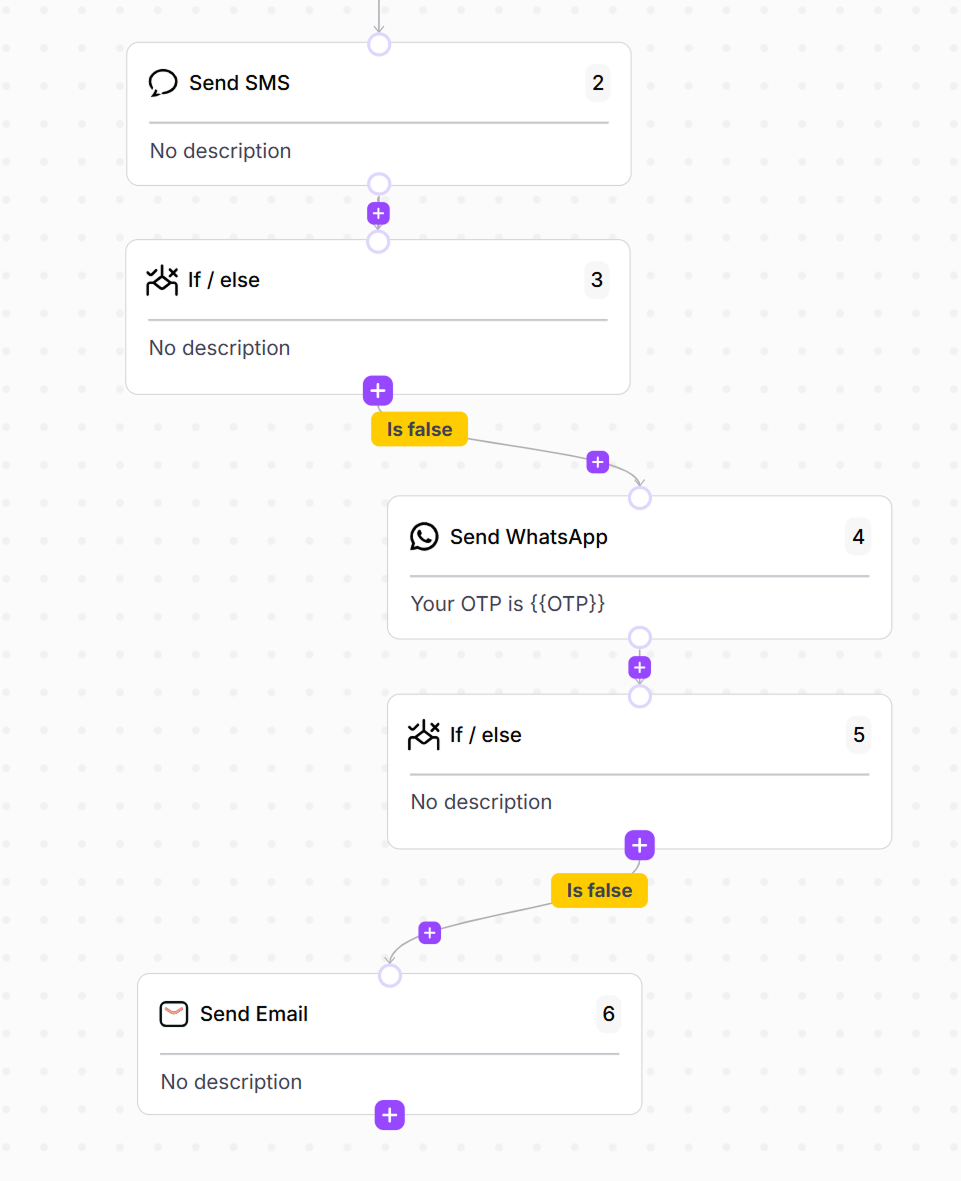The height and width of the screenshot is (1181, 961).
Task: Select the WhatsApp icon on Send WhatsApp node
Action: coord(424,536)
